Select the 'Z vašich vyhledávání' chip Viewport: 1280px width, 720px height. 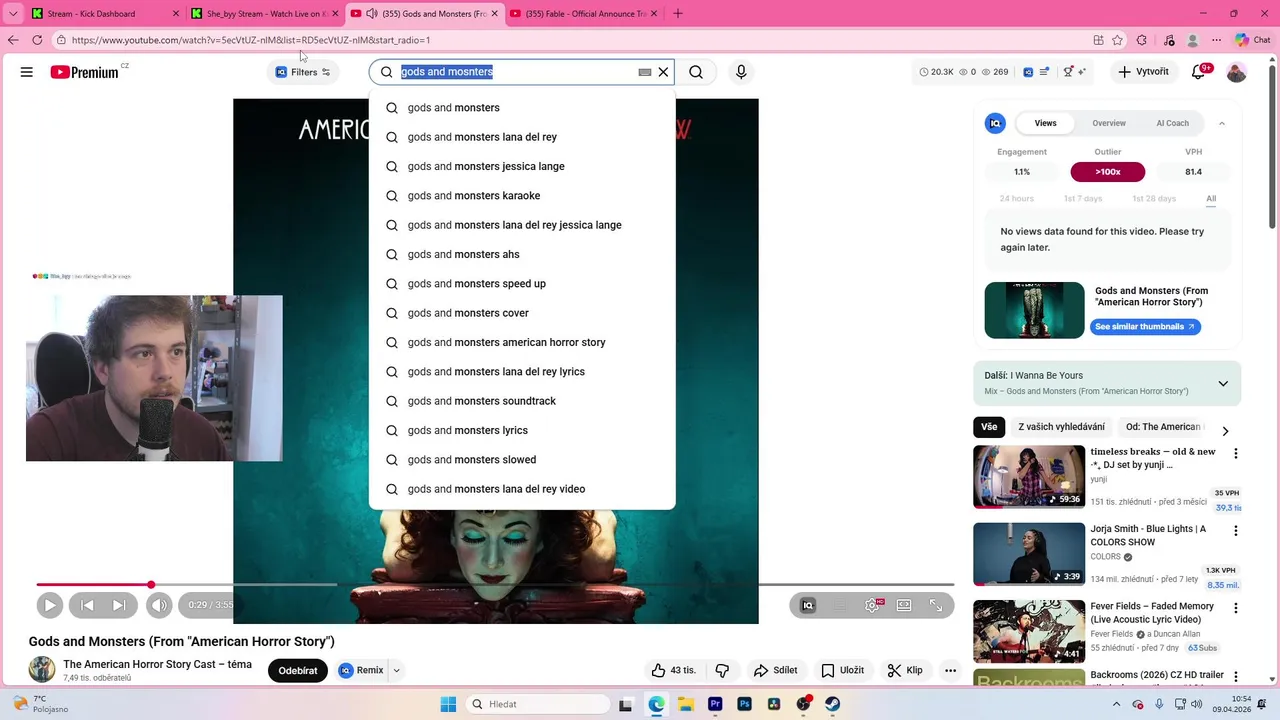1061,427
